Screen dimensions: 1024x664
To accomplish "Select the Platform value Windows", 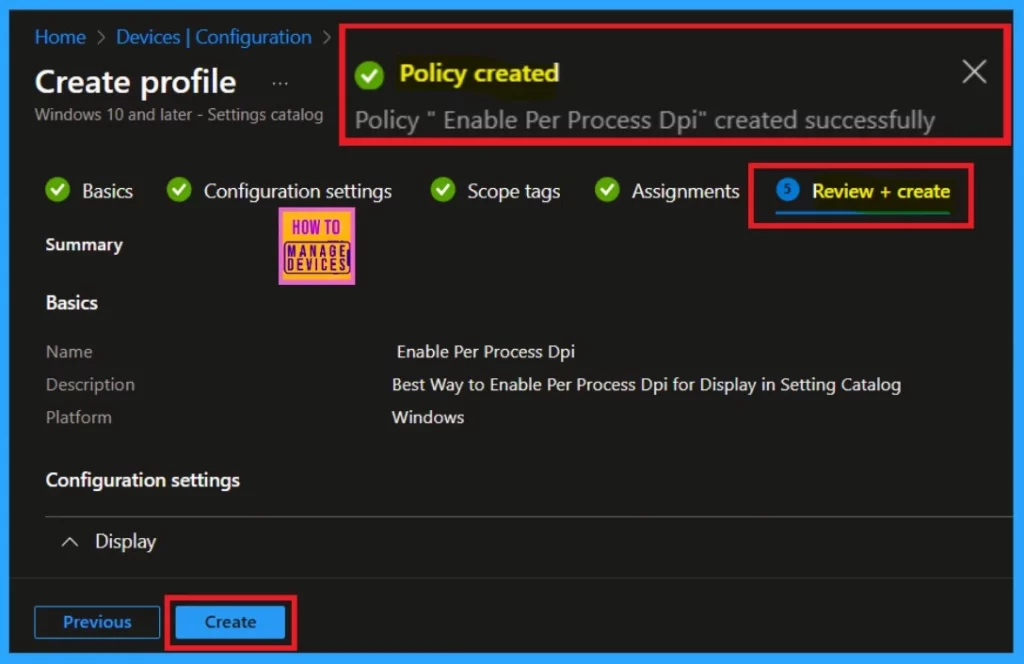I will pos(428,417).
